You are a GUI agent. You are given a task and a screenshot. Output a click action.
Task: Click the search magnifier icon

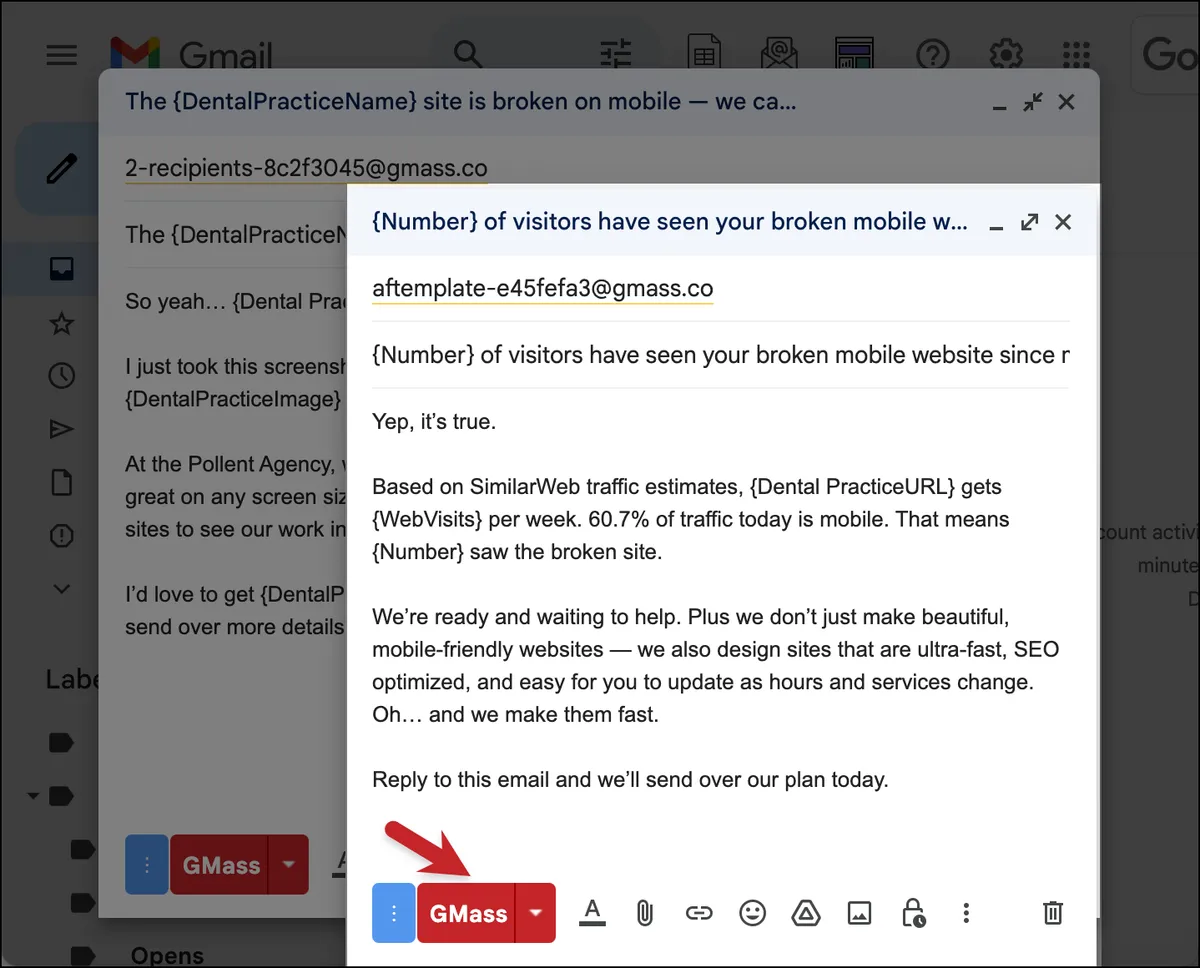(468, 54)
